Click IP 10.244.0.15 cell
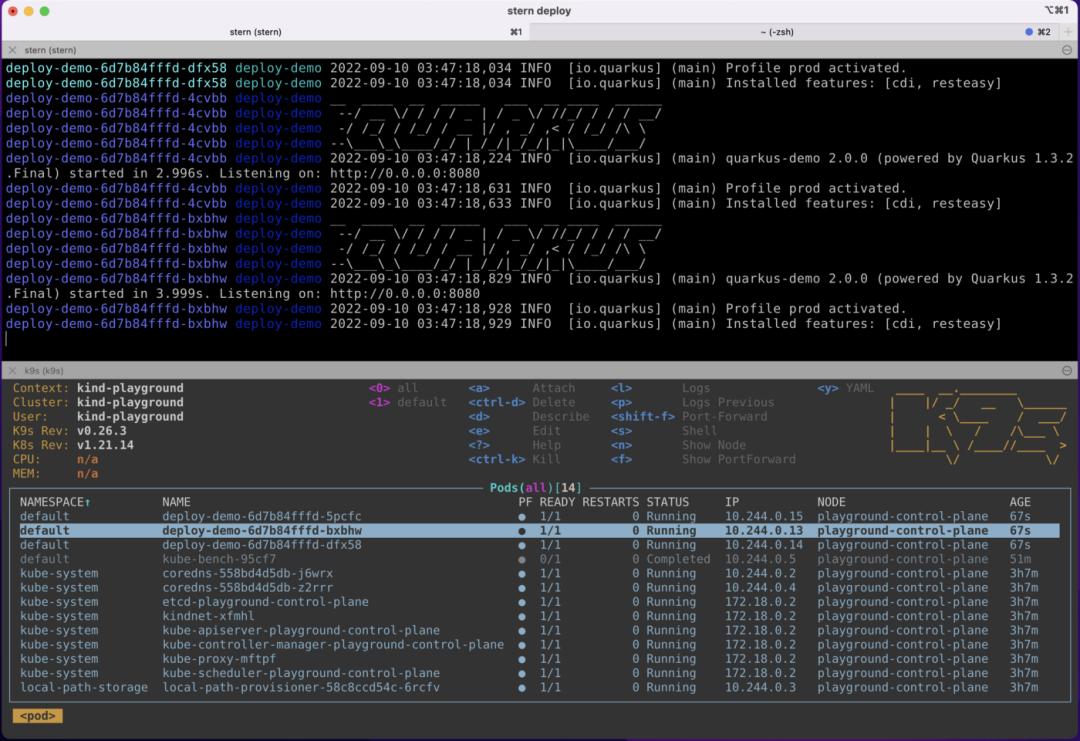The height and width of the screenshot is (741, 1080). pos(764,516)
